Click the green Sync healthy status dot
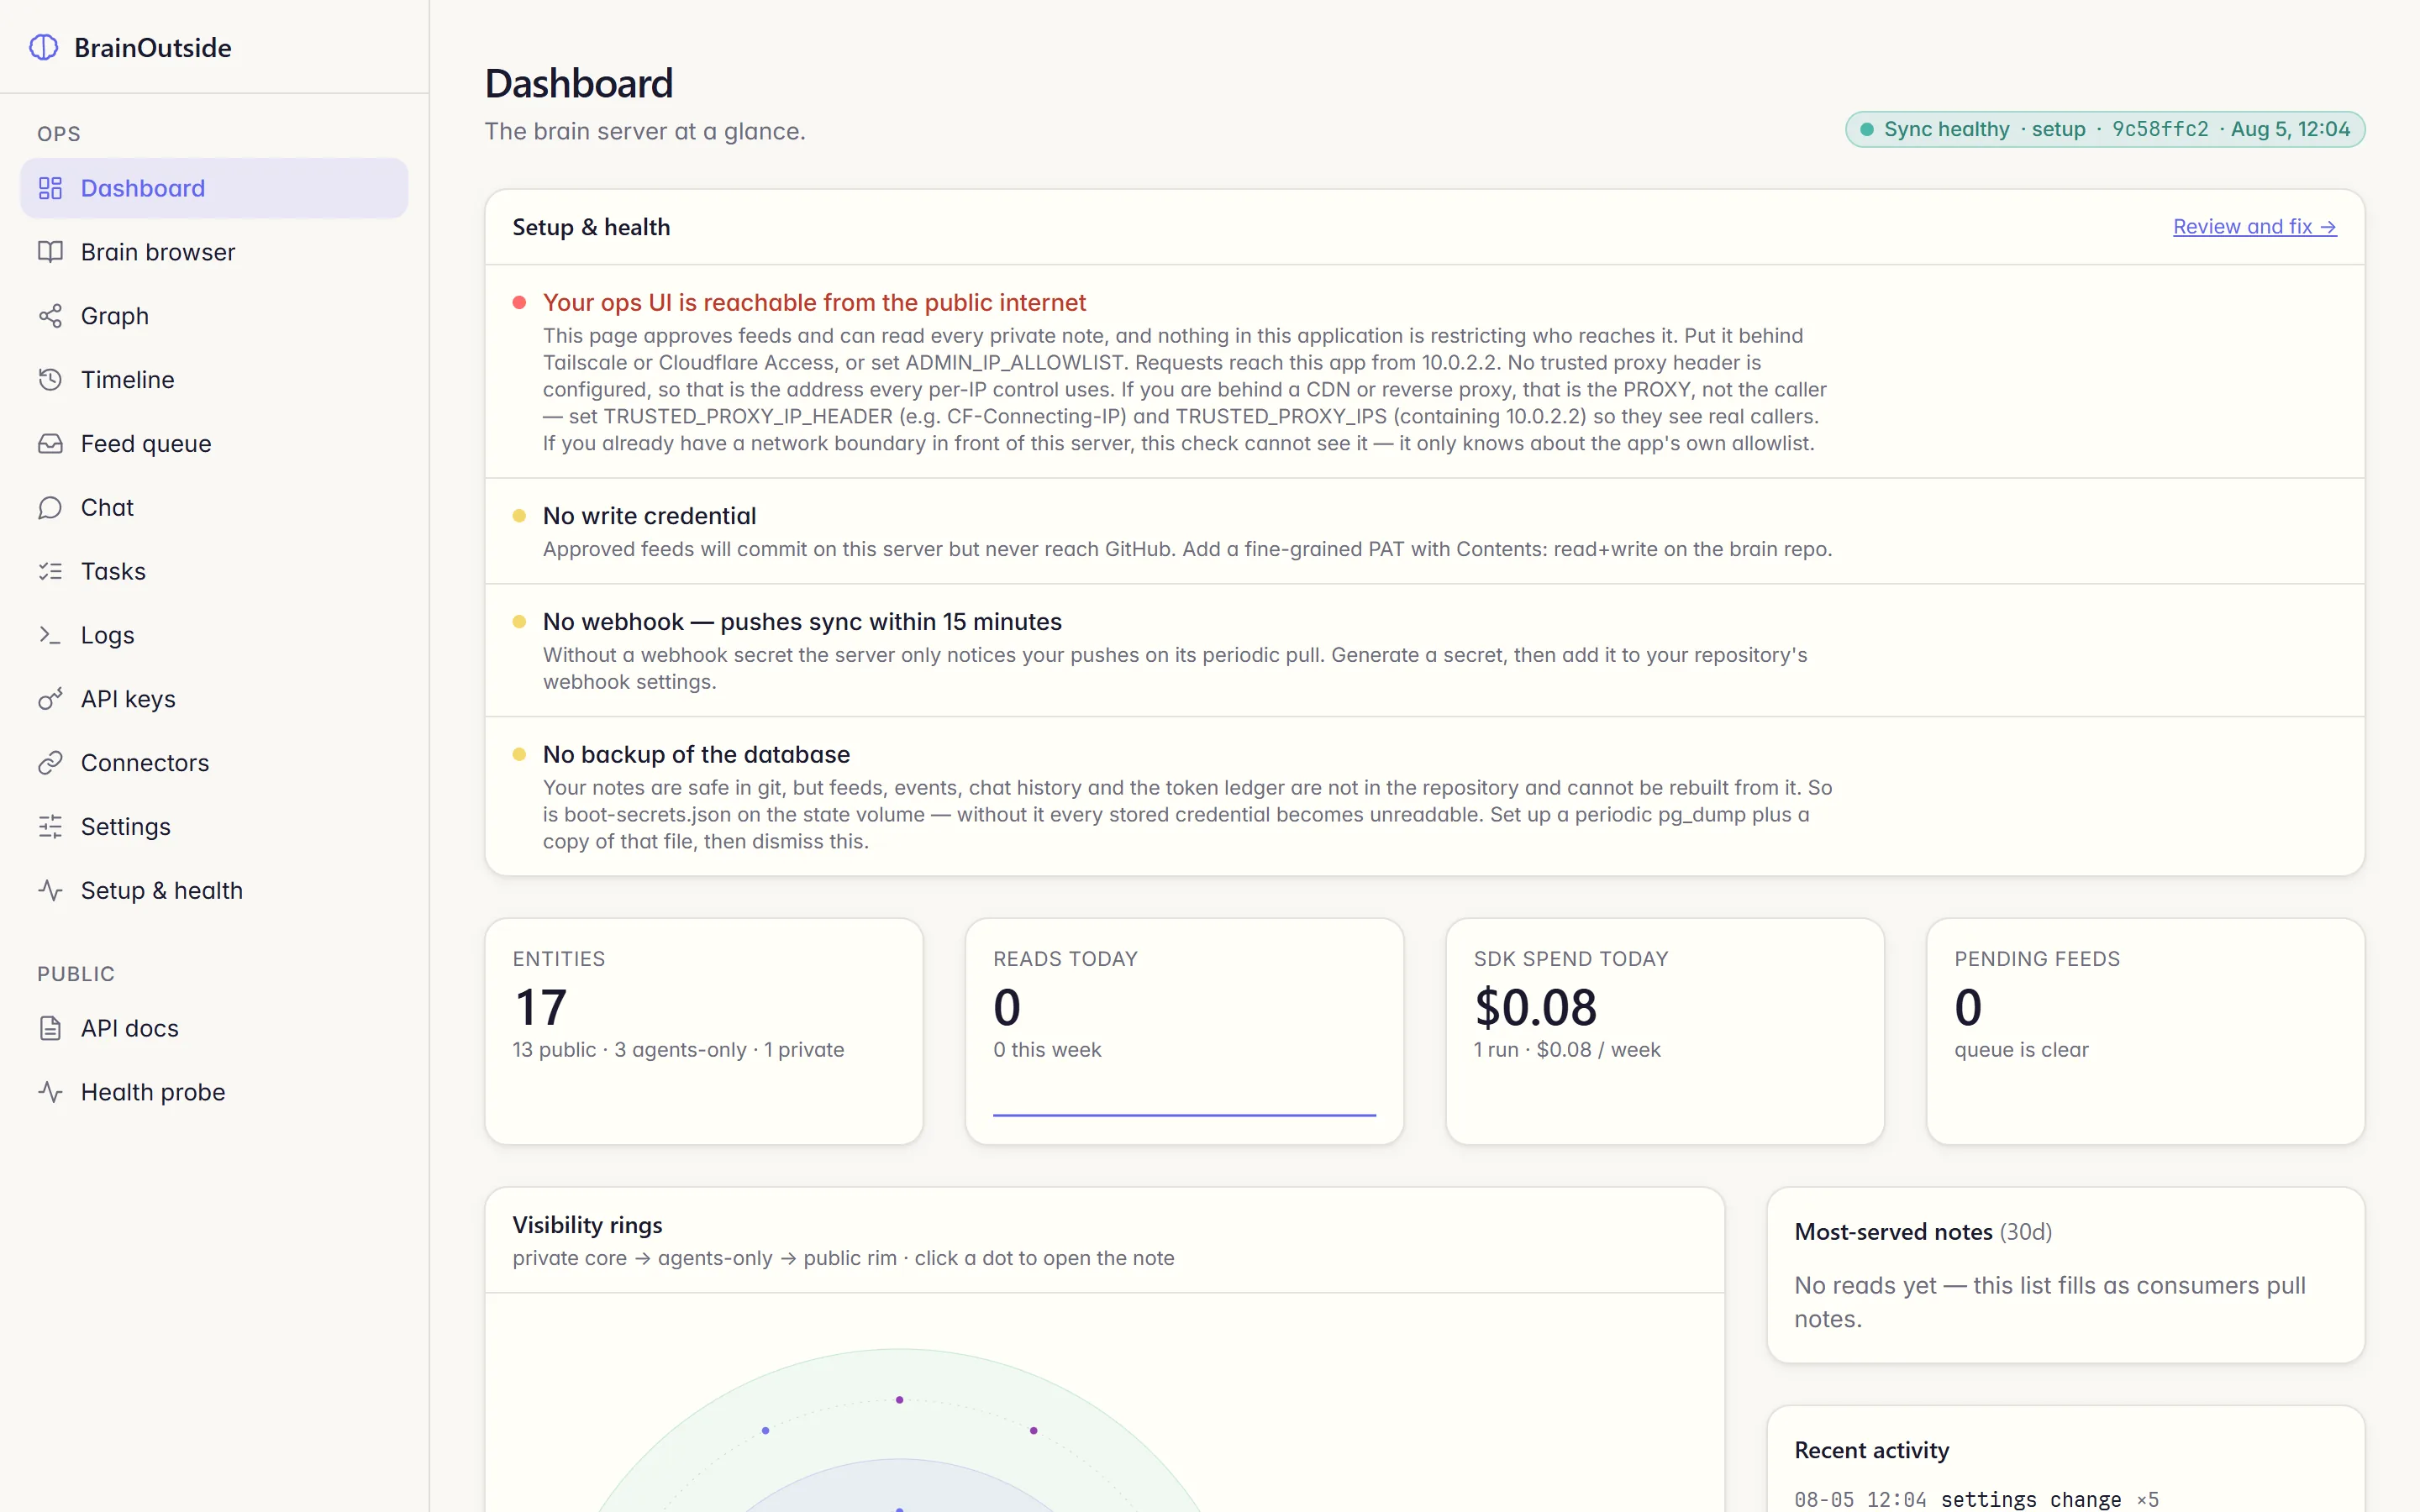This screenshot has height=1512, width=2420. click(x=1866, y=129)
